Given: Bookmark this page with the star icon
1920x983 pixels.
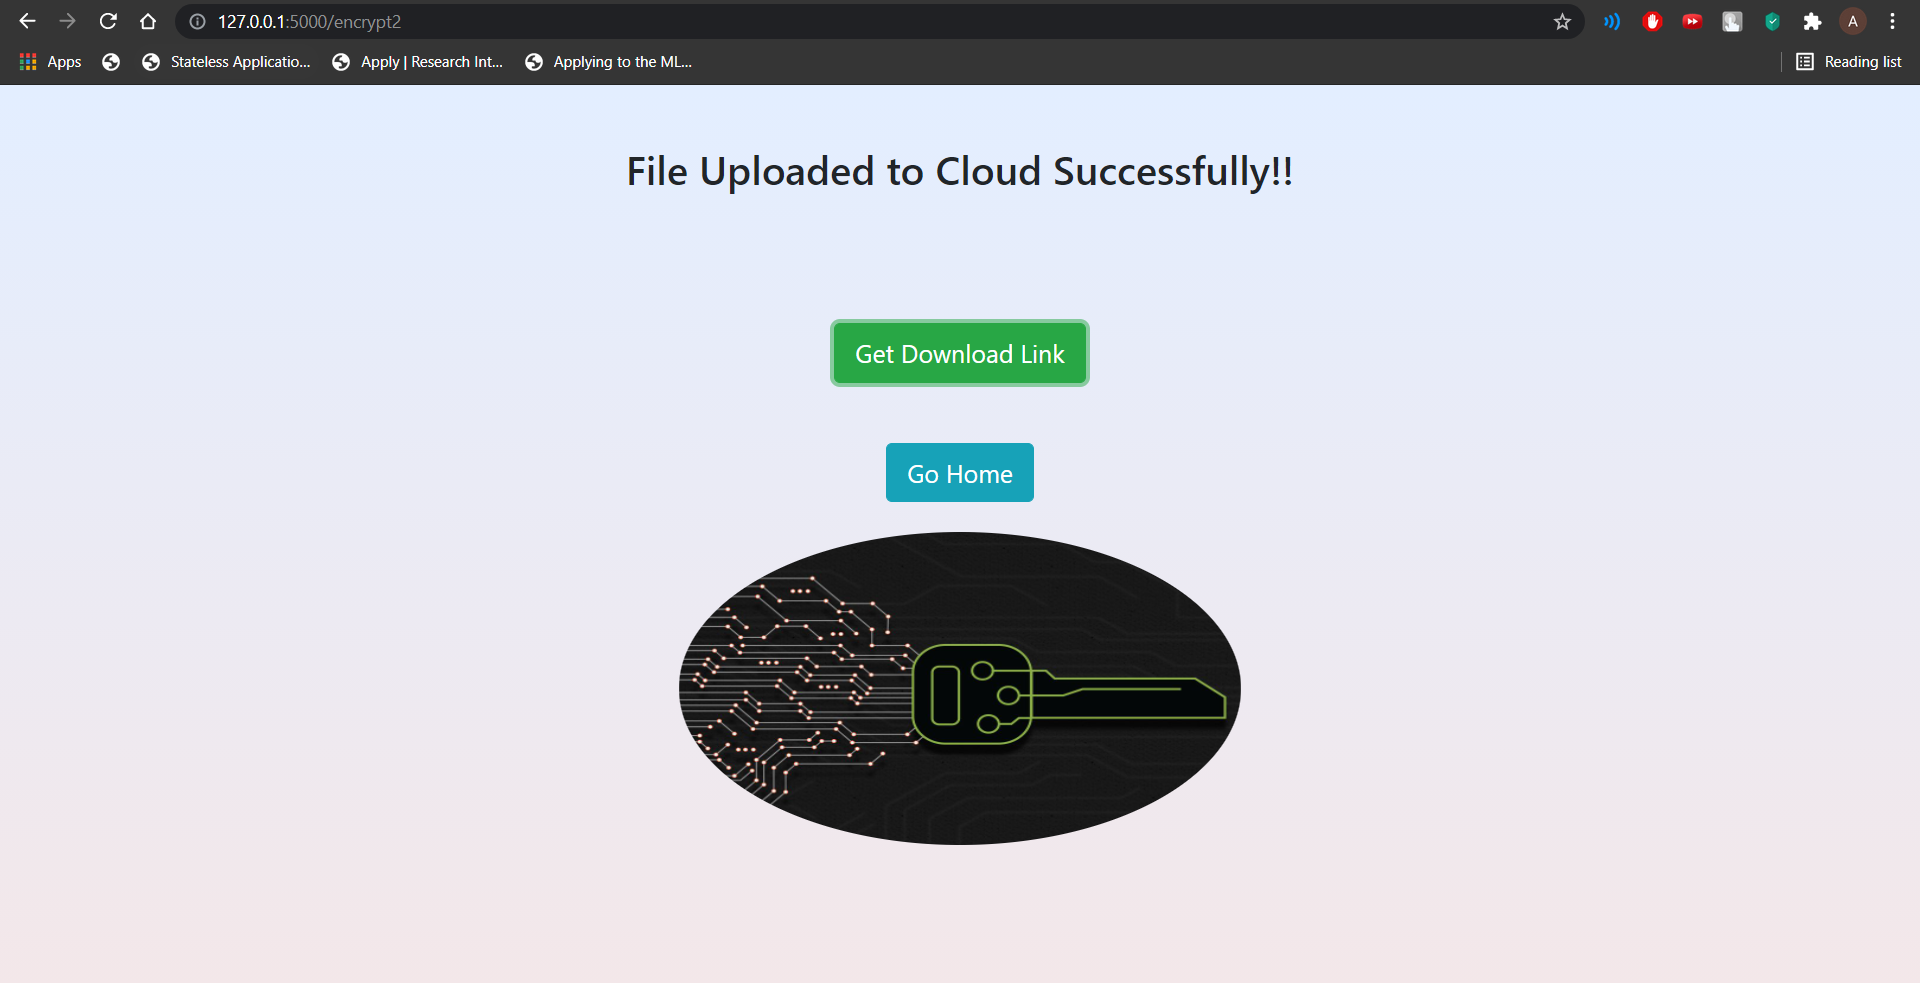Looking at the screenshot, I should [1562, 21].
